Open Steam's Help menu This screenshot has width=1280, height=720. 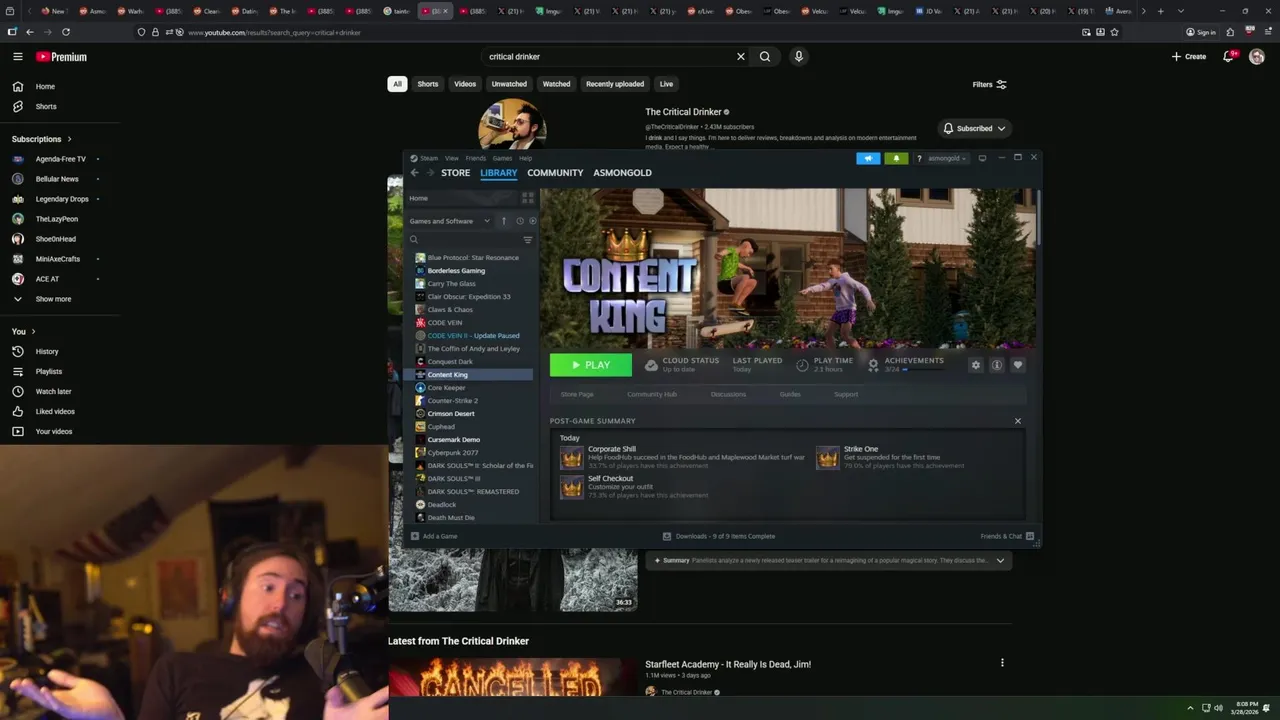525,158
